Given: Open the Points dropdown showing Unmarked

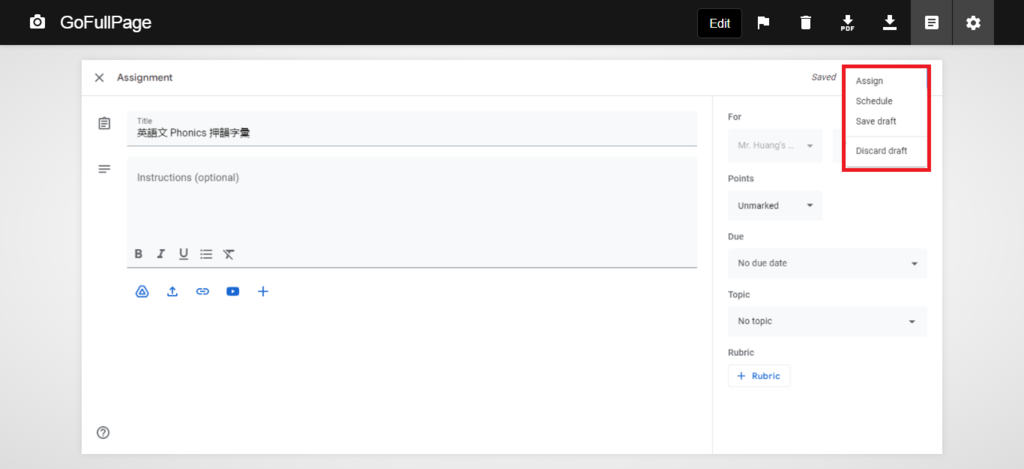Looking at the screenshot, I should 775,206.
